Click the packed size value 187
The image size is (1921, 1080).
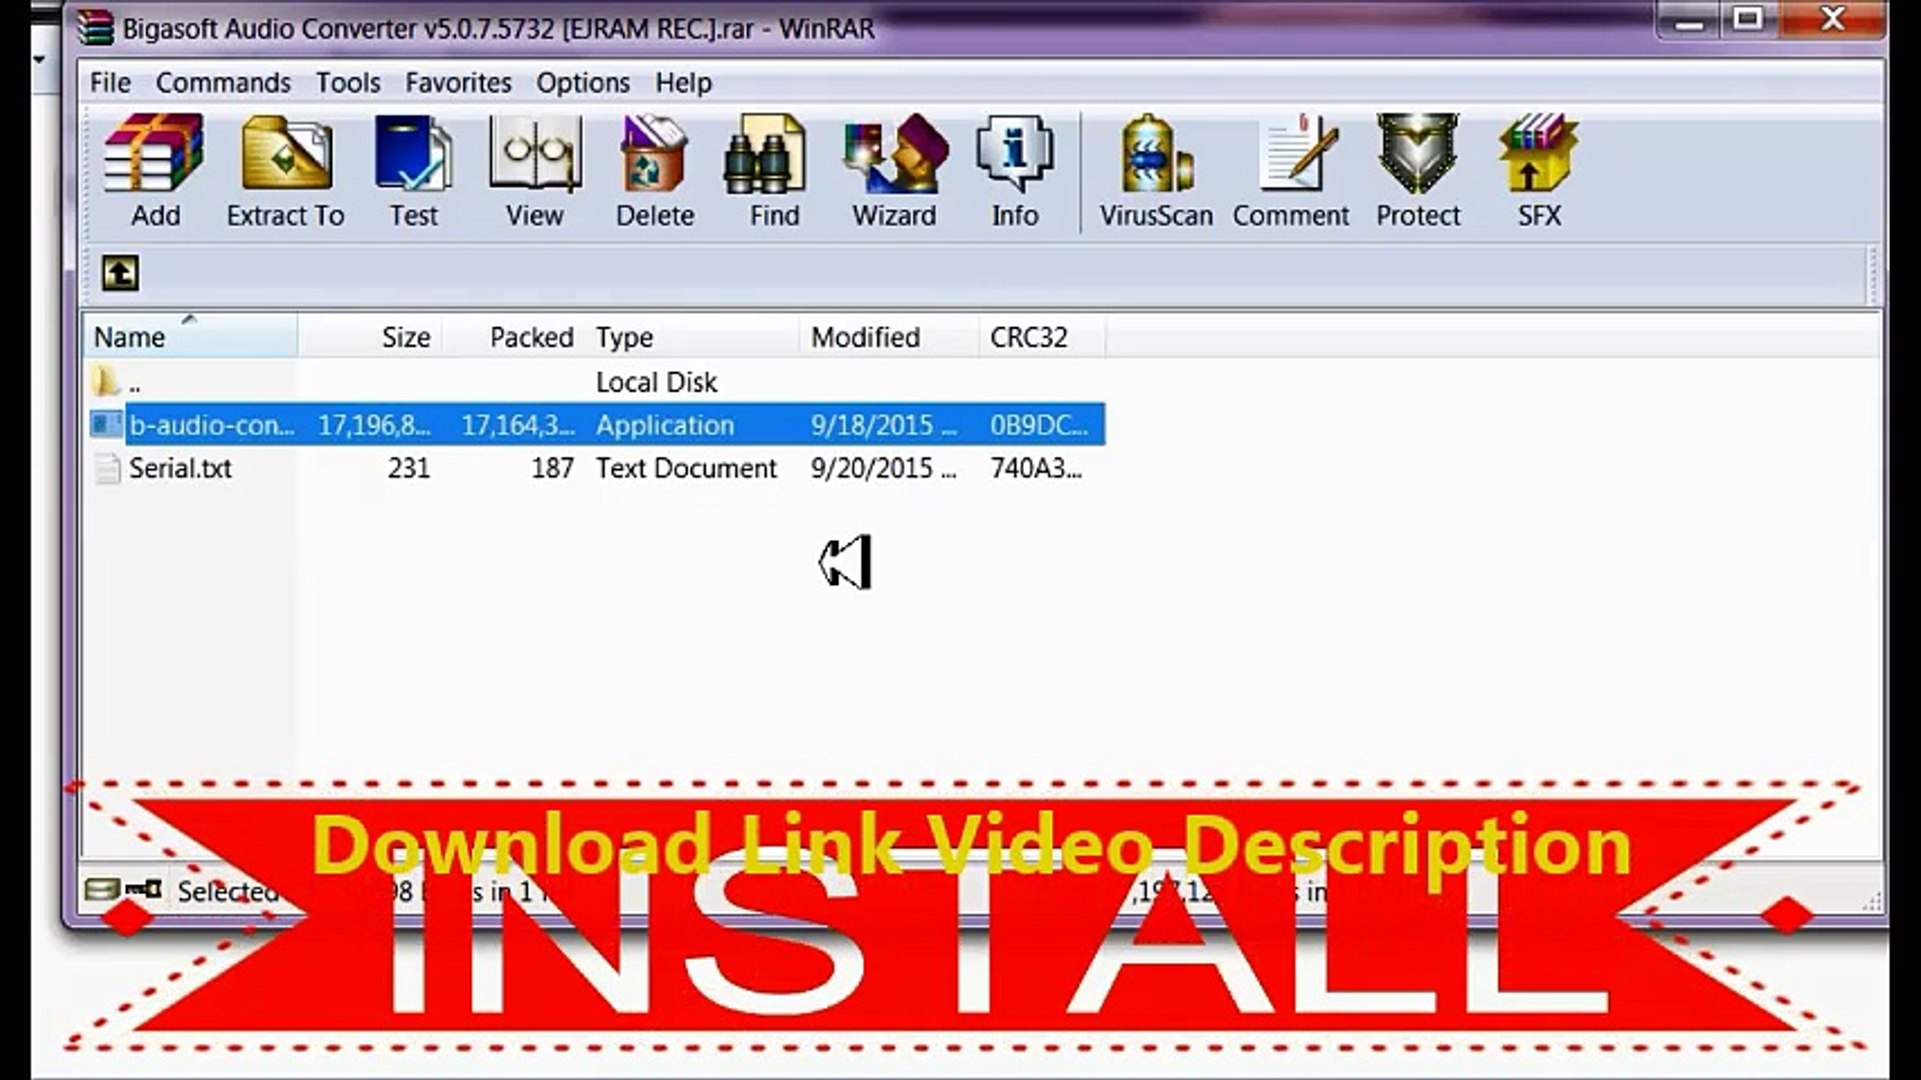click(553, 468)
